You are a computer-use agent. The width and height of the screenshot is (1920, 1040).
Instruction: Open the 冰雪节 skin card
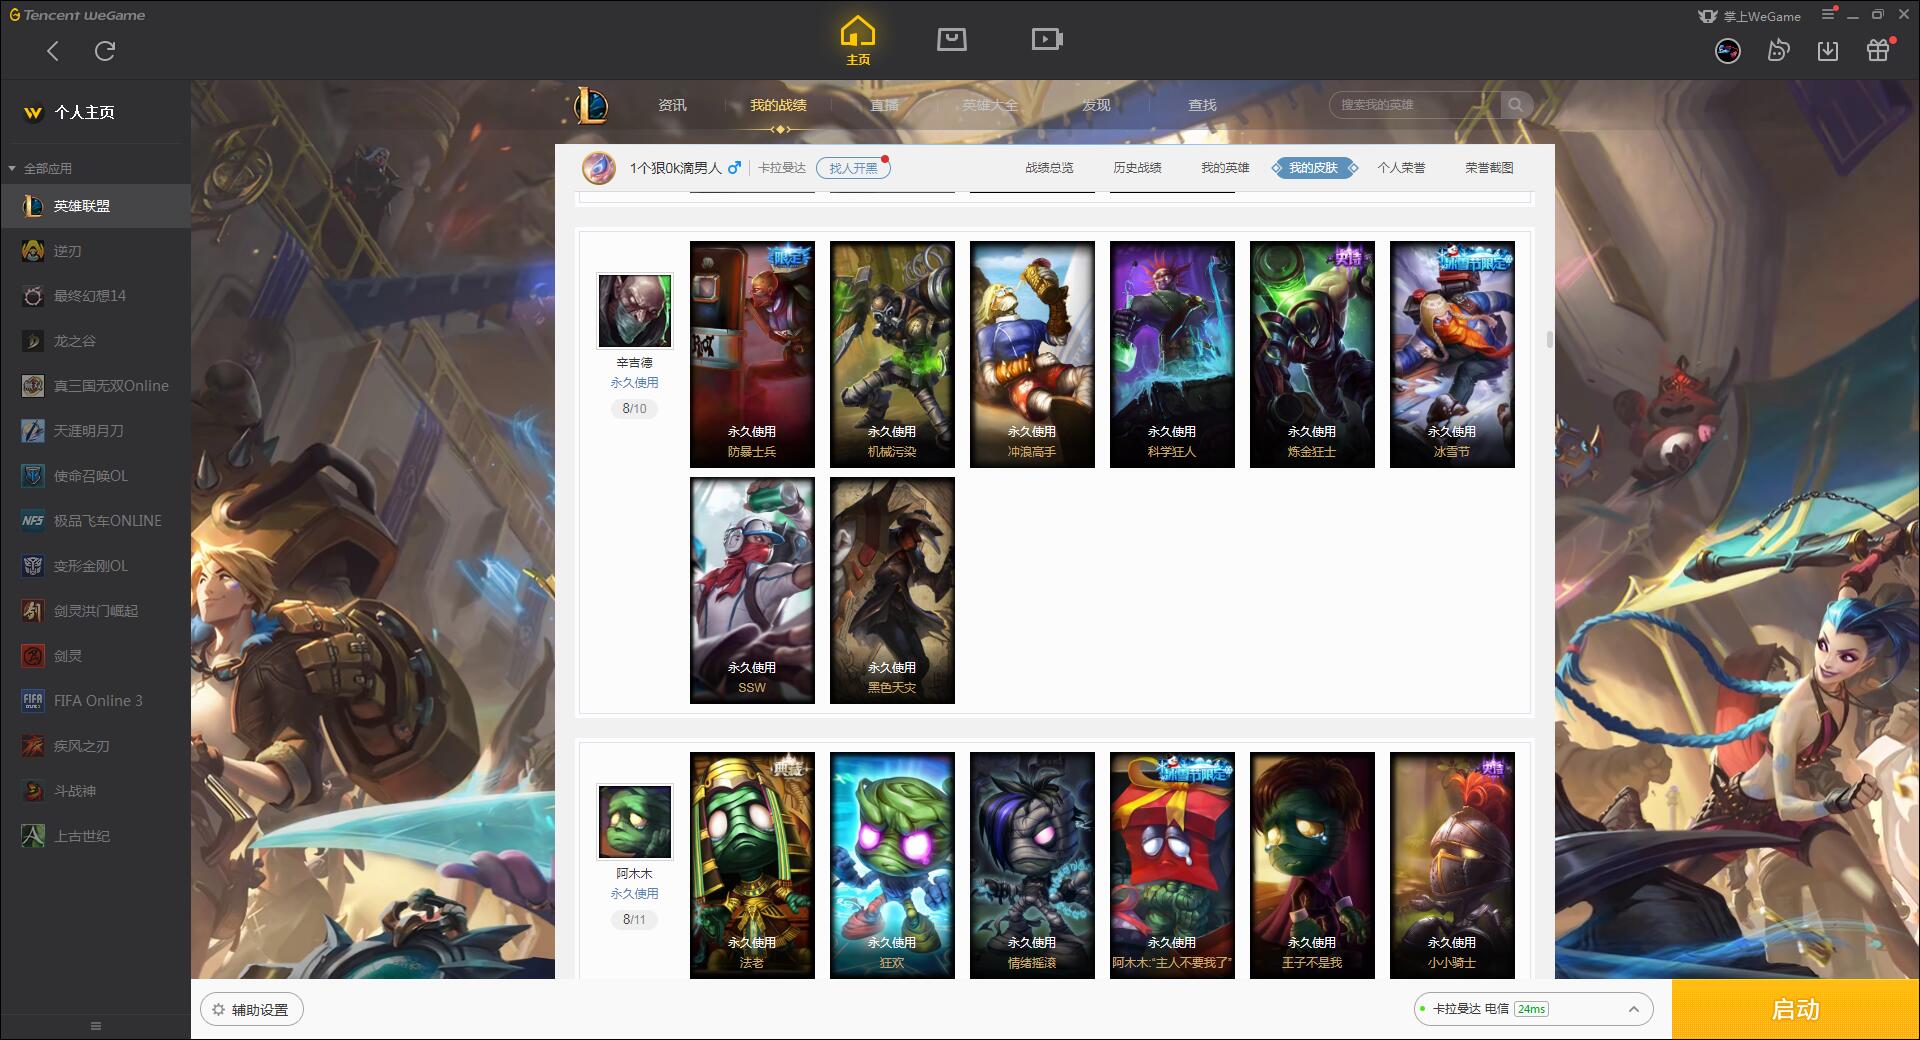point(1452,354)
